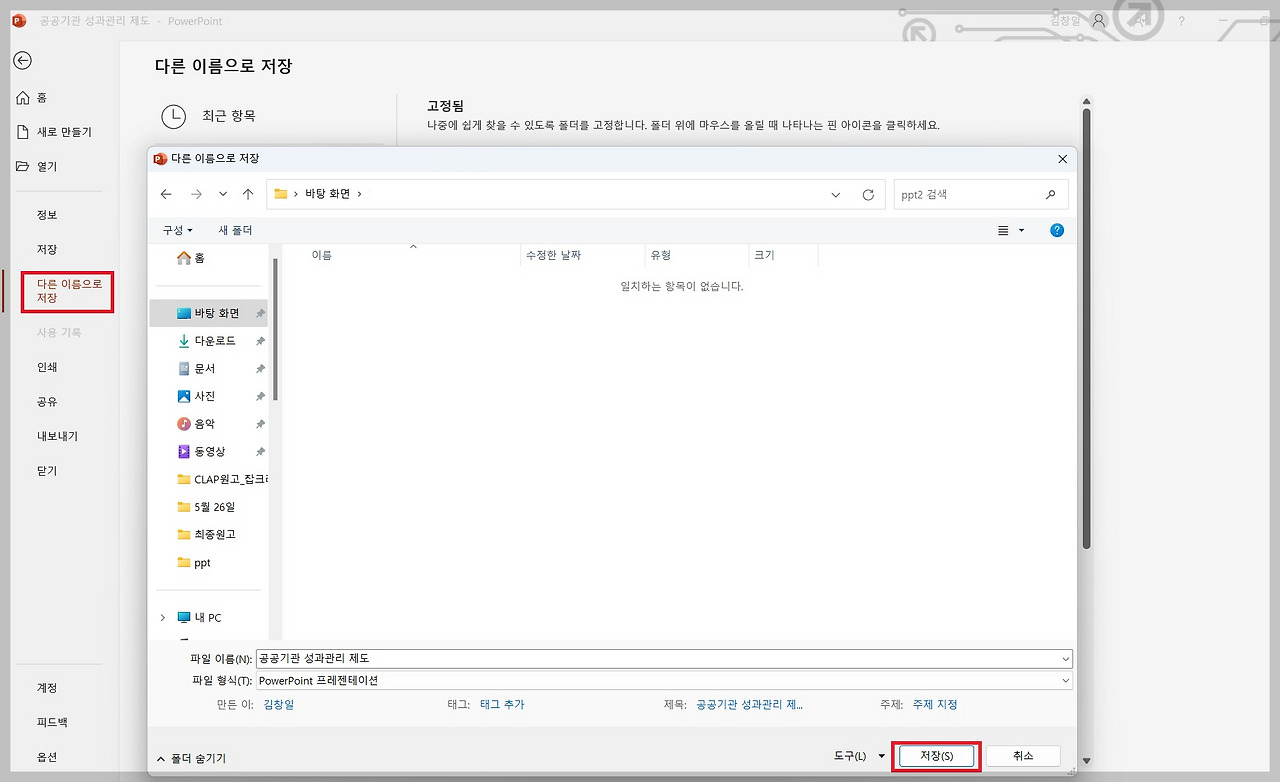Sort by 이름 column header
The height and width of the screenshot is (782, 1280).
coord(322,255)
